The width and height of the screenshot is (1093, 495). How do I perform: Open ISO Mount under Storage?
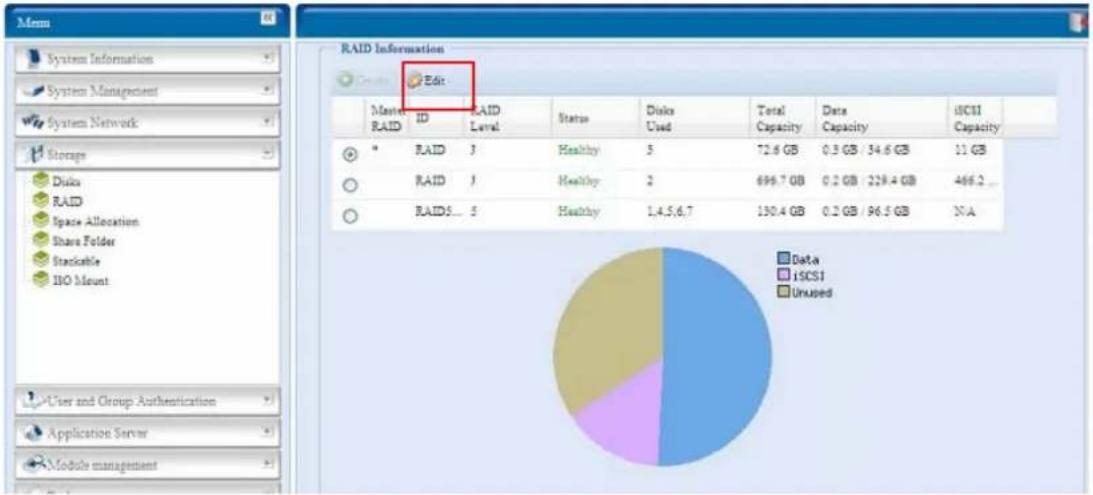(x=79, y=281)
